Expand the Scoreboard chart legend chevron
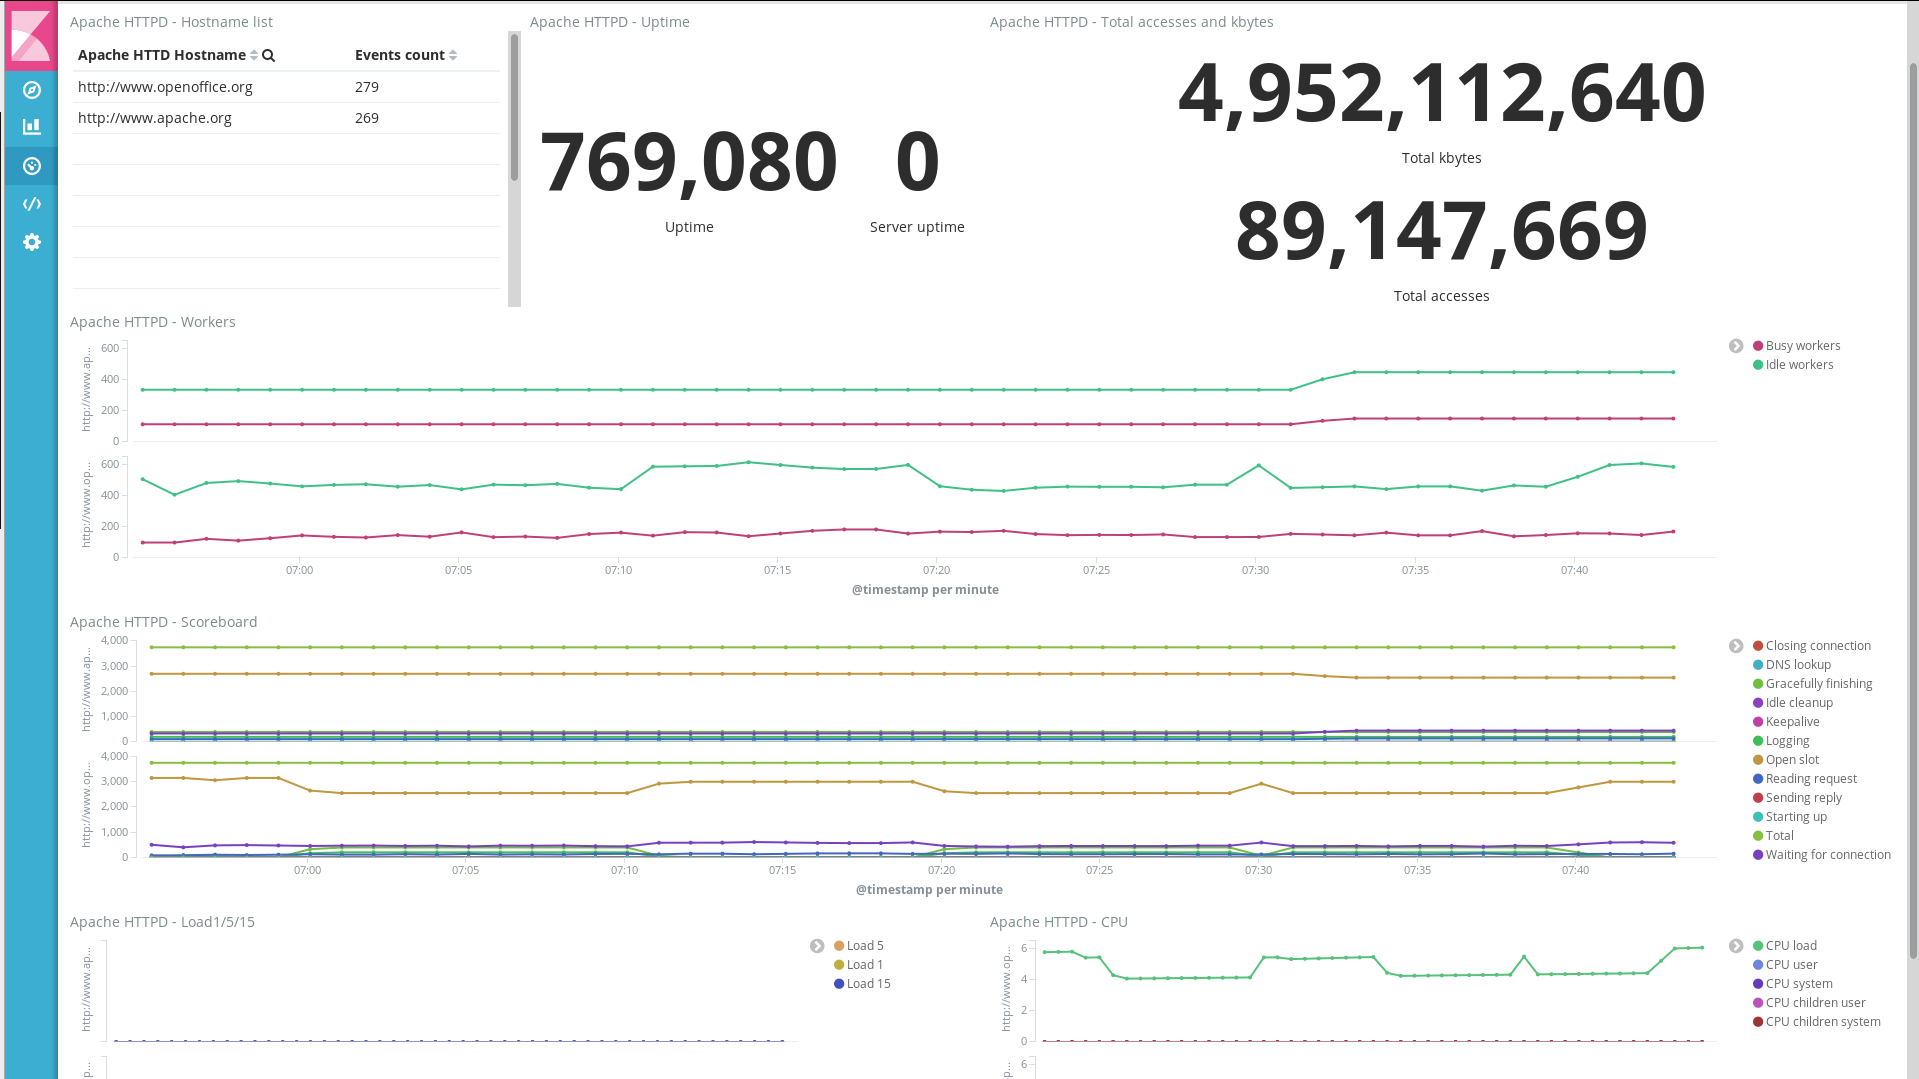Viewport: 1919px width, 1079px height. coord(1735,645)
